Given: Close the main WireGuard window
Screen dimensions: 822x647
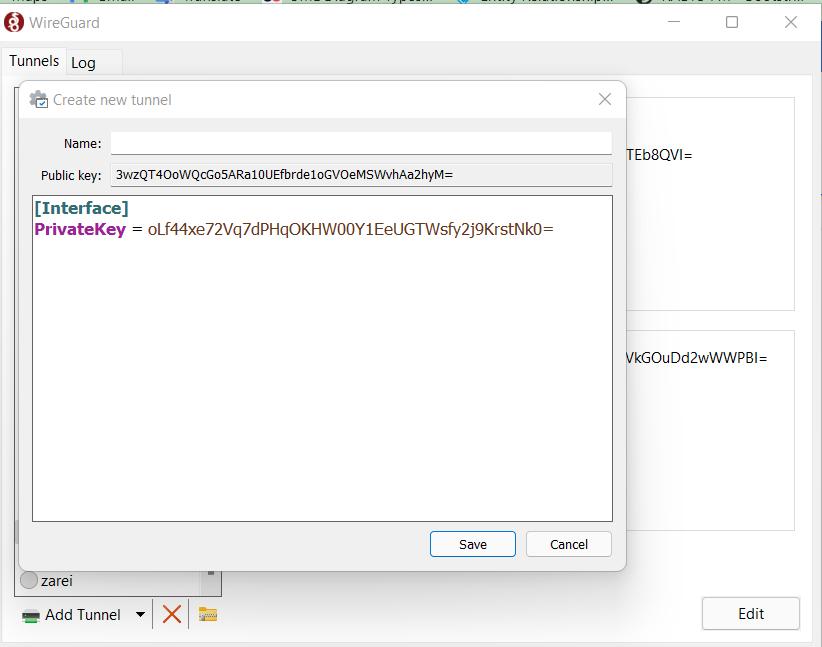Looking at the screenshot, I should pyautogui.click(x=791, y=22).
